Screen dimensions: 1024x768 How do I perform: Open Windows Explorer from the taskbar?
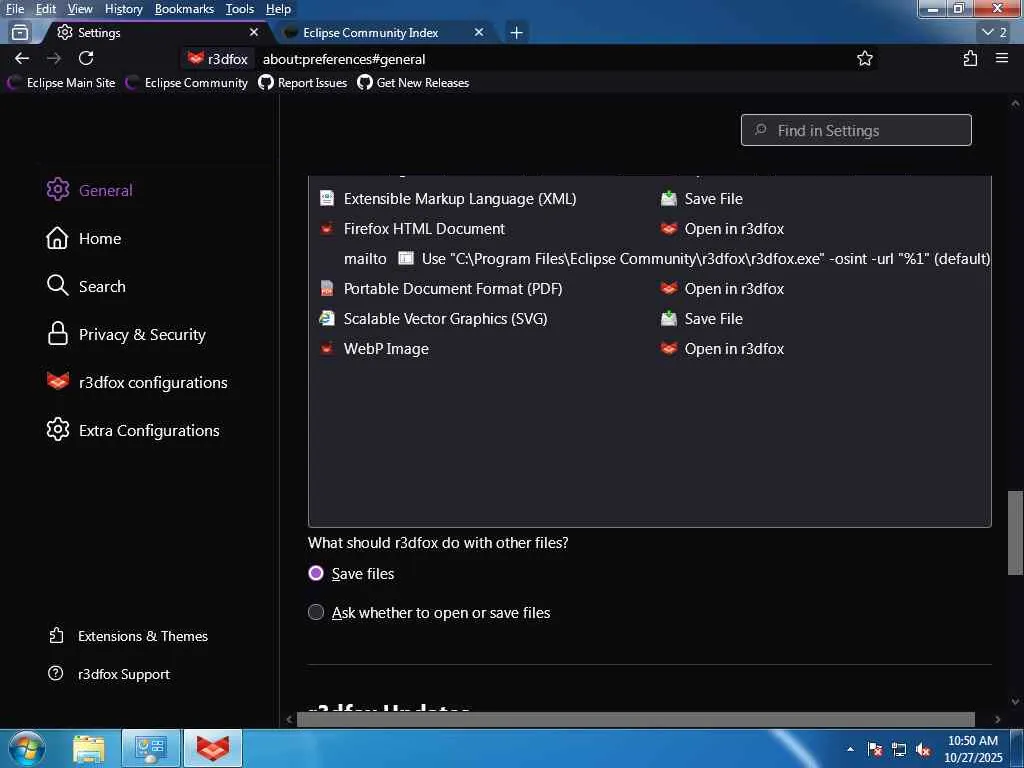click(89, 749)
